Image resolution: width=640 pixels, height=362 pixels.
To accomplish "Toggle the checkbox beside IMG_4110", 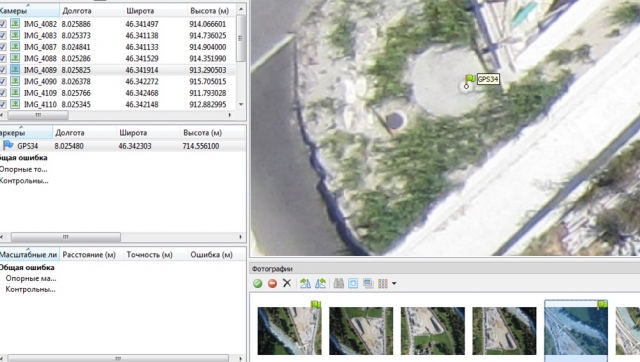I will [2, 104].
